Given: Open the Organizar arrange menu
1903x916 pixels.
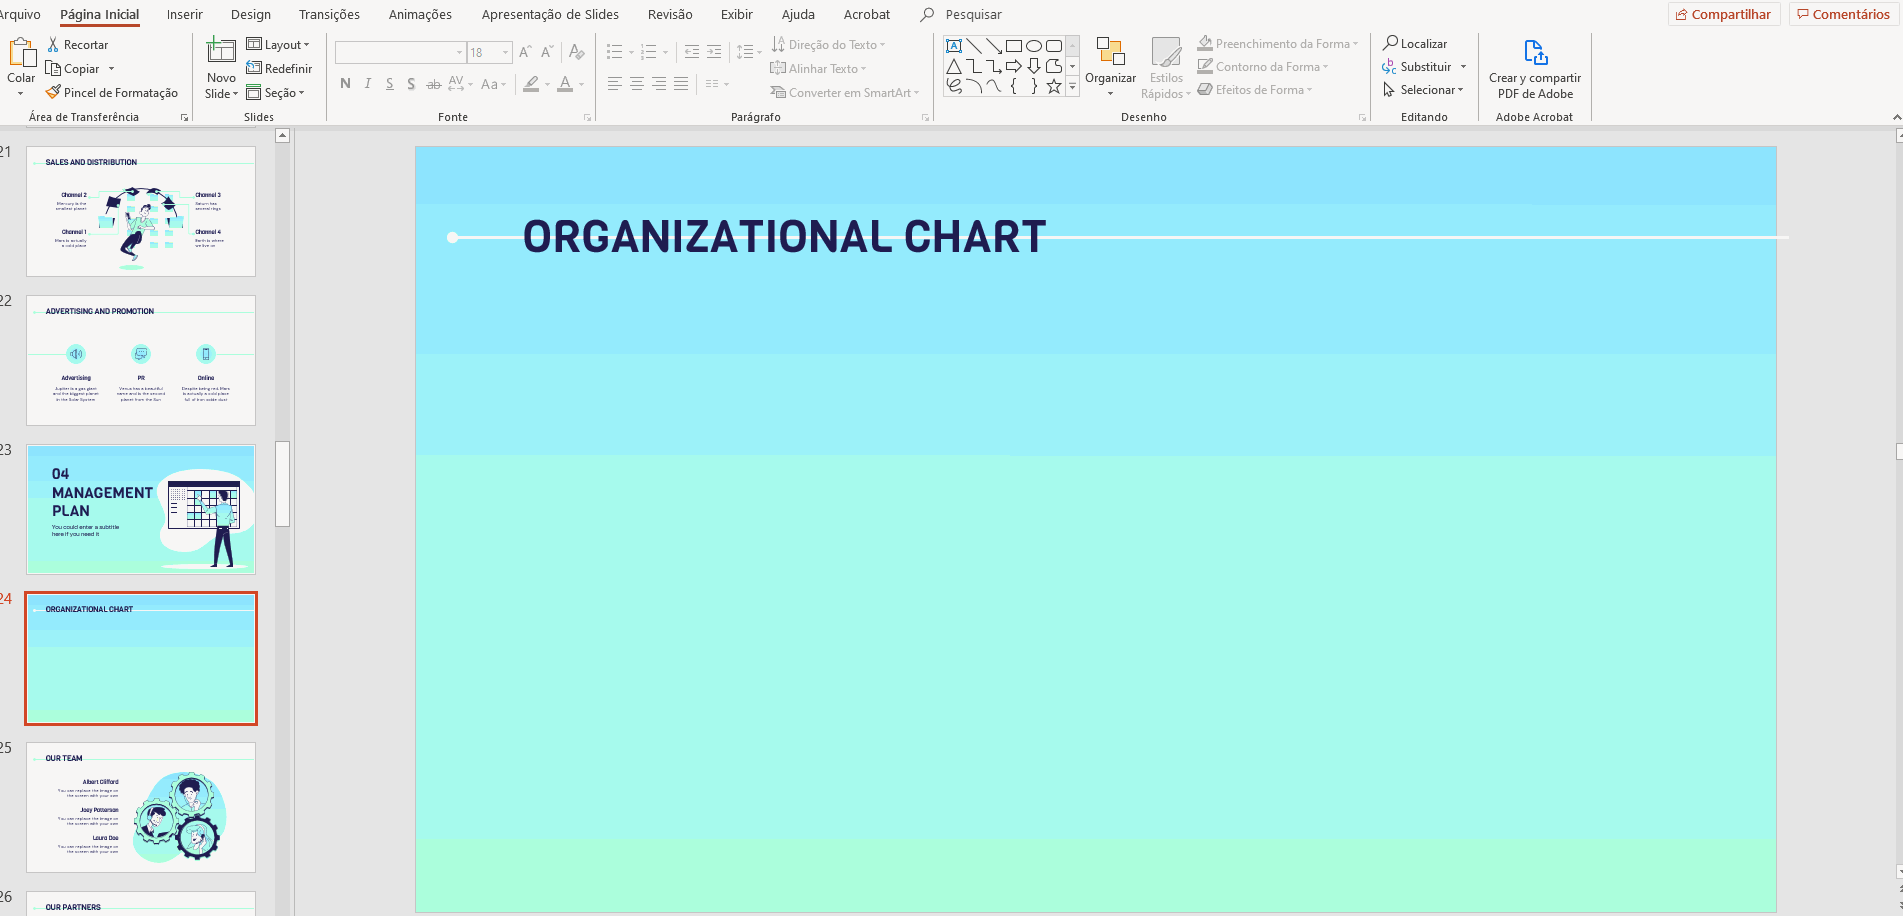Looking at the screenshot, I should click(x=1111, y=67).
